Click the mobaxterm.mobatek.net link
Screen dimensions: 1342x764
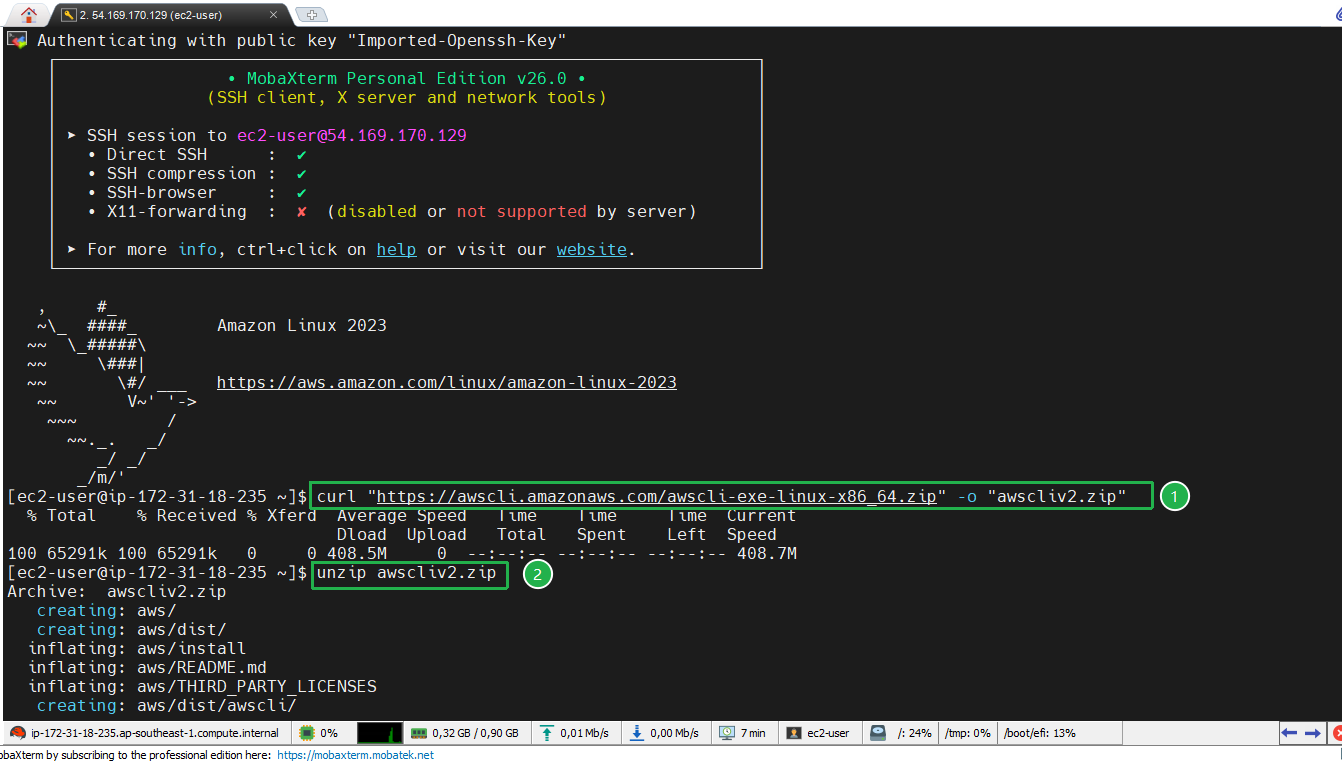[x=355, y=755]
